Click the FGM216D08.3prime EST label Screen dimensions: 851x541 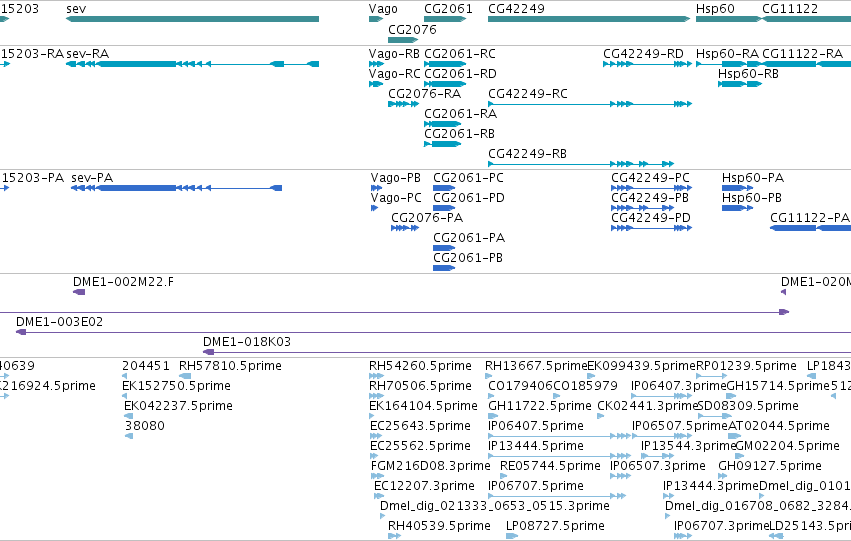click(430, 467)
